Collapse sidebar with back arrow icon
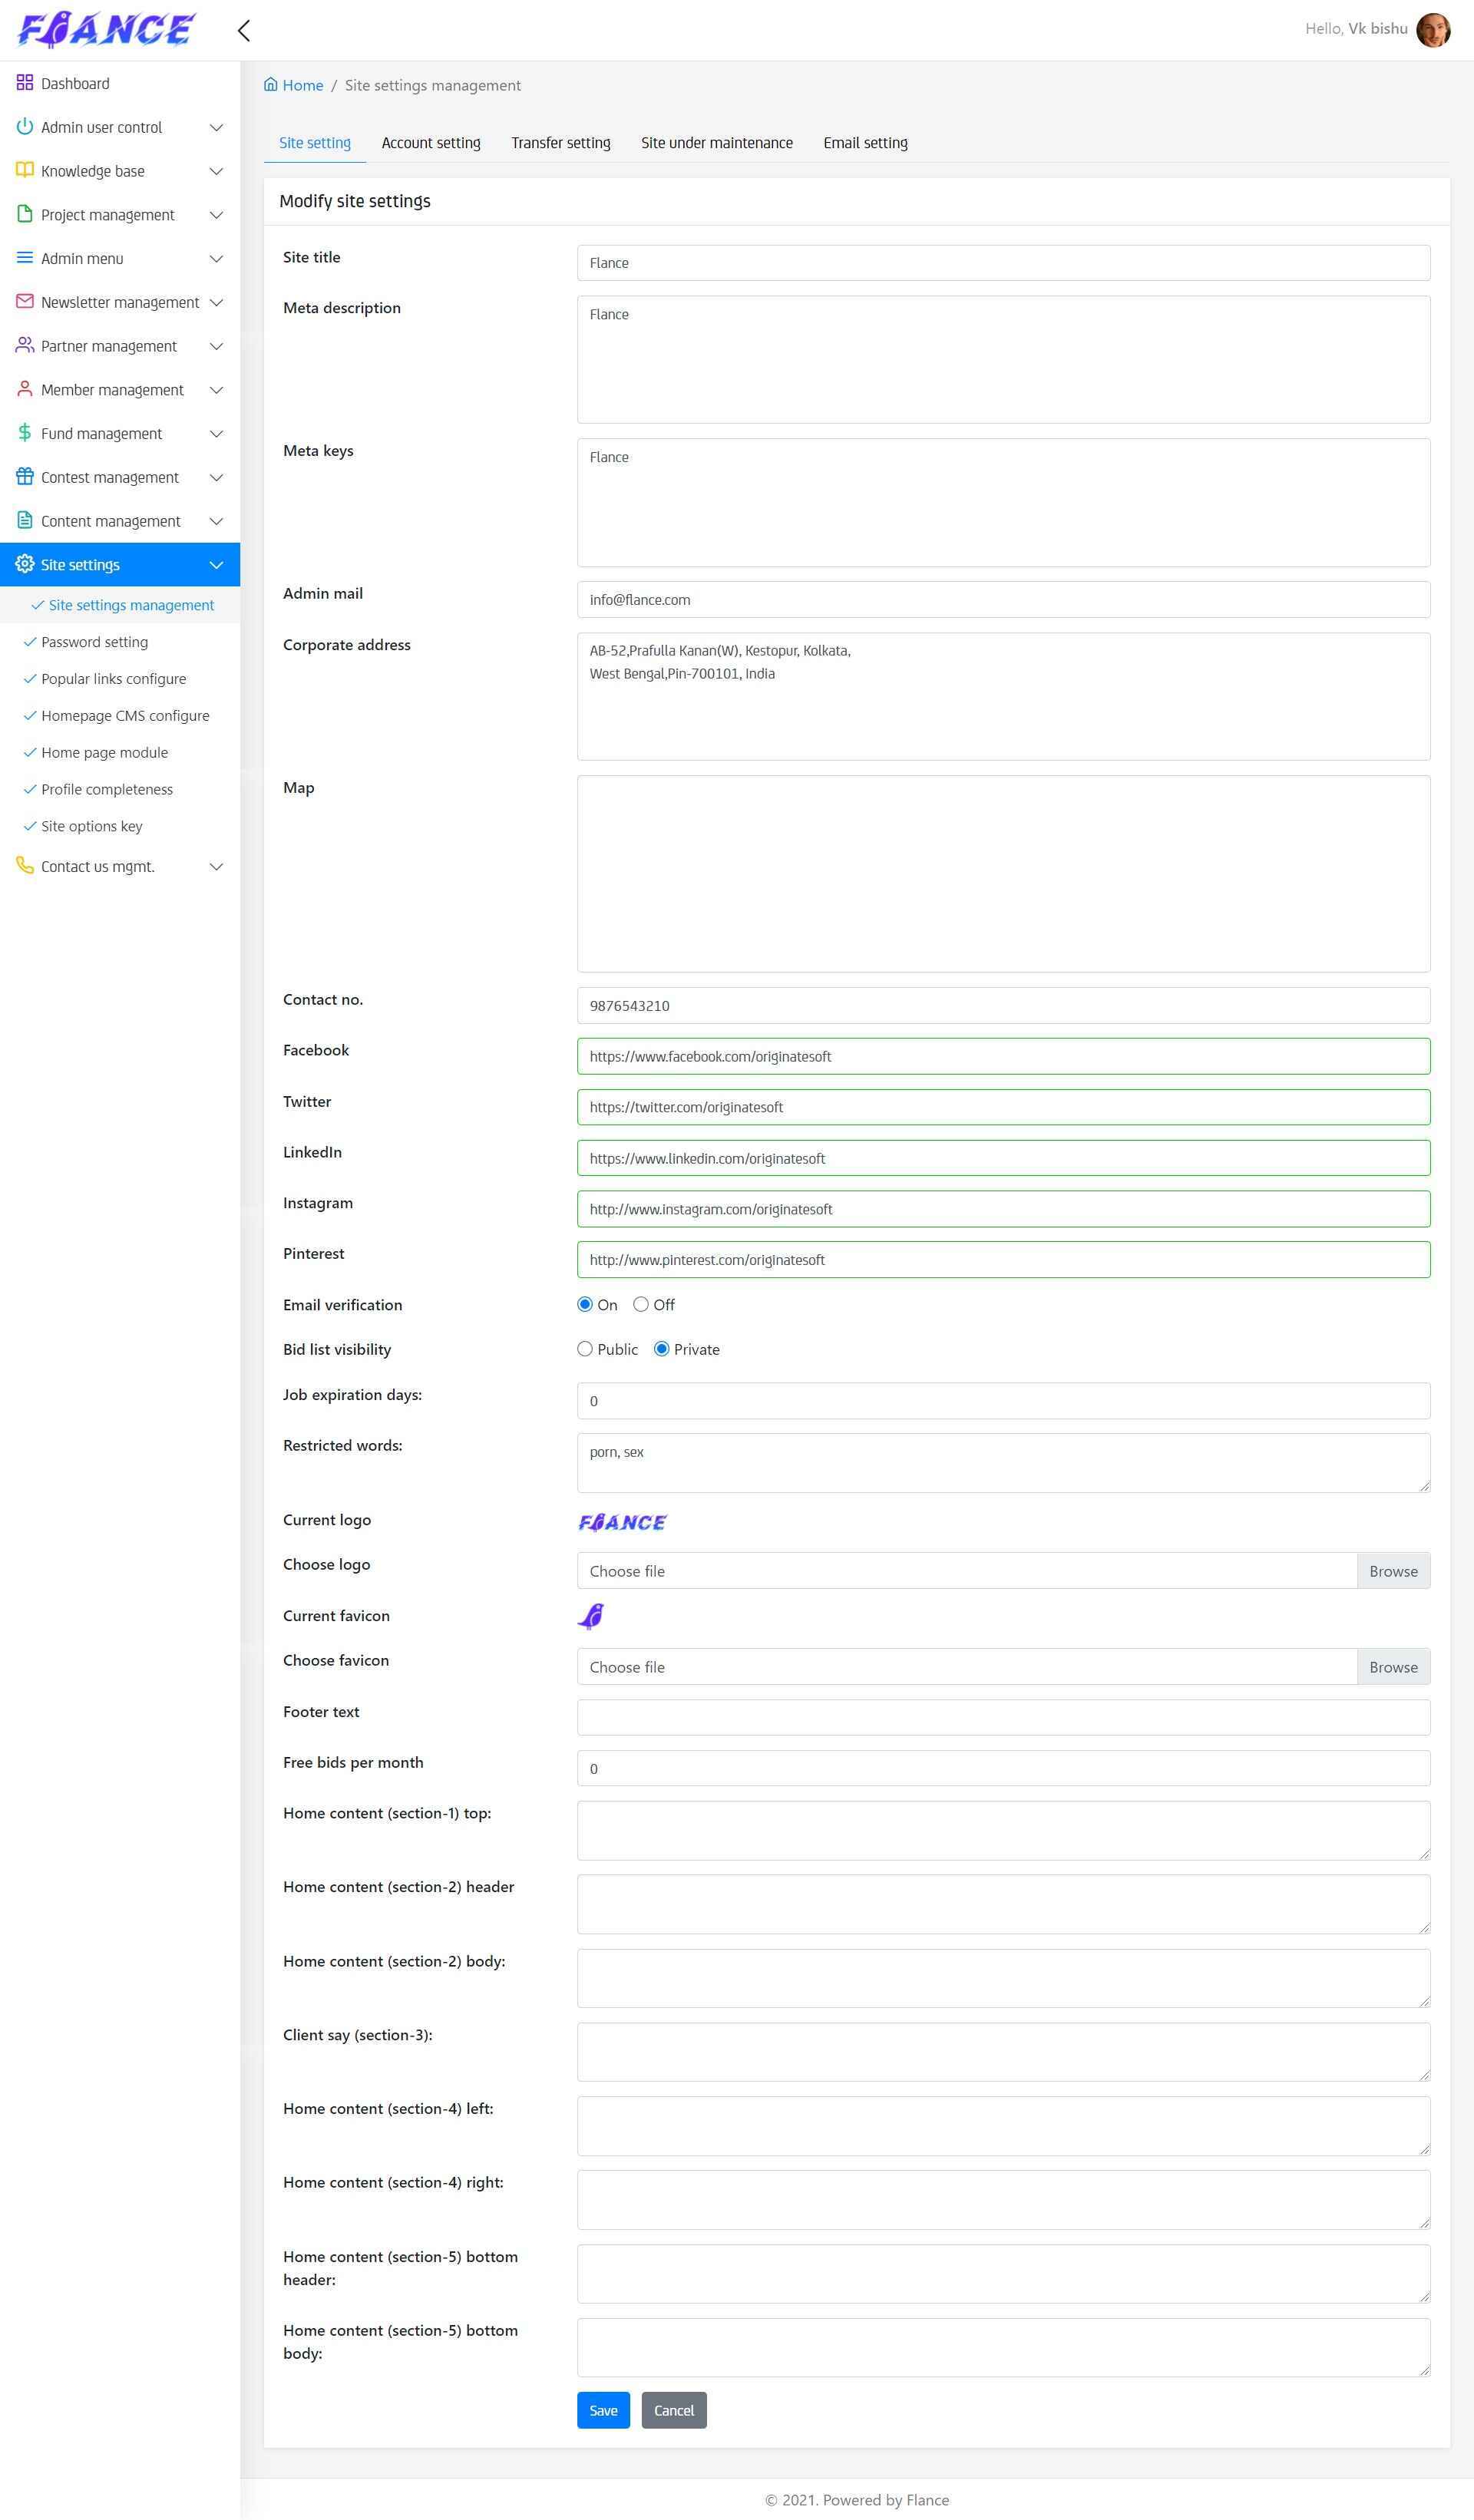Screen dimensions: 1474x2520 point(244,30)
